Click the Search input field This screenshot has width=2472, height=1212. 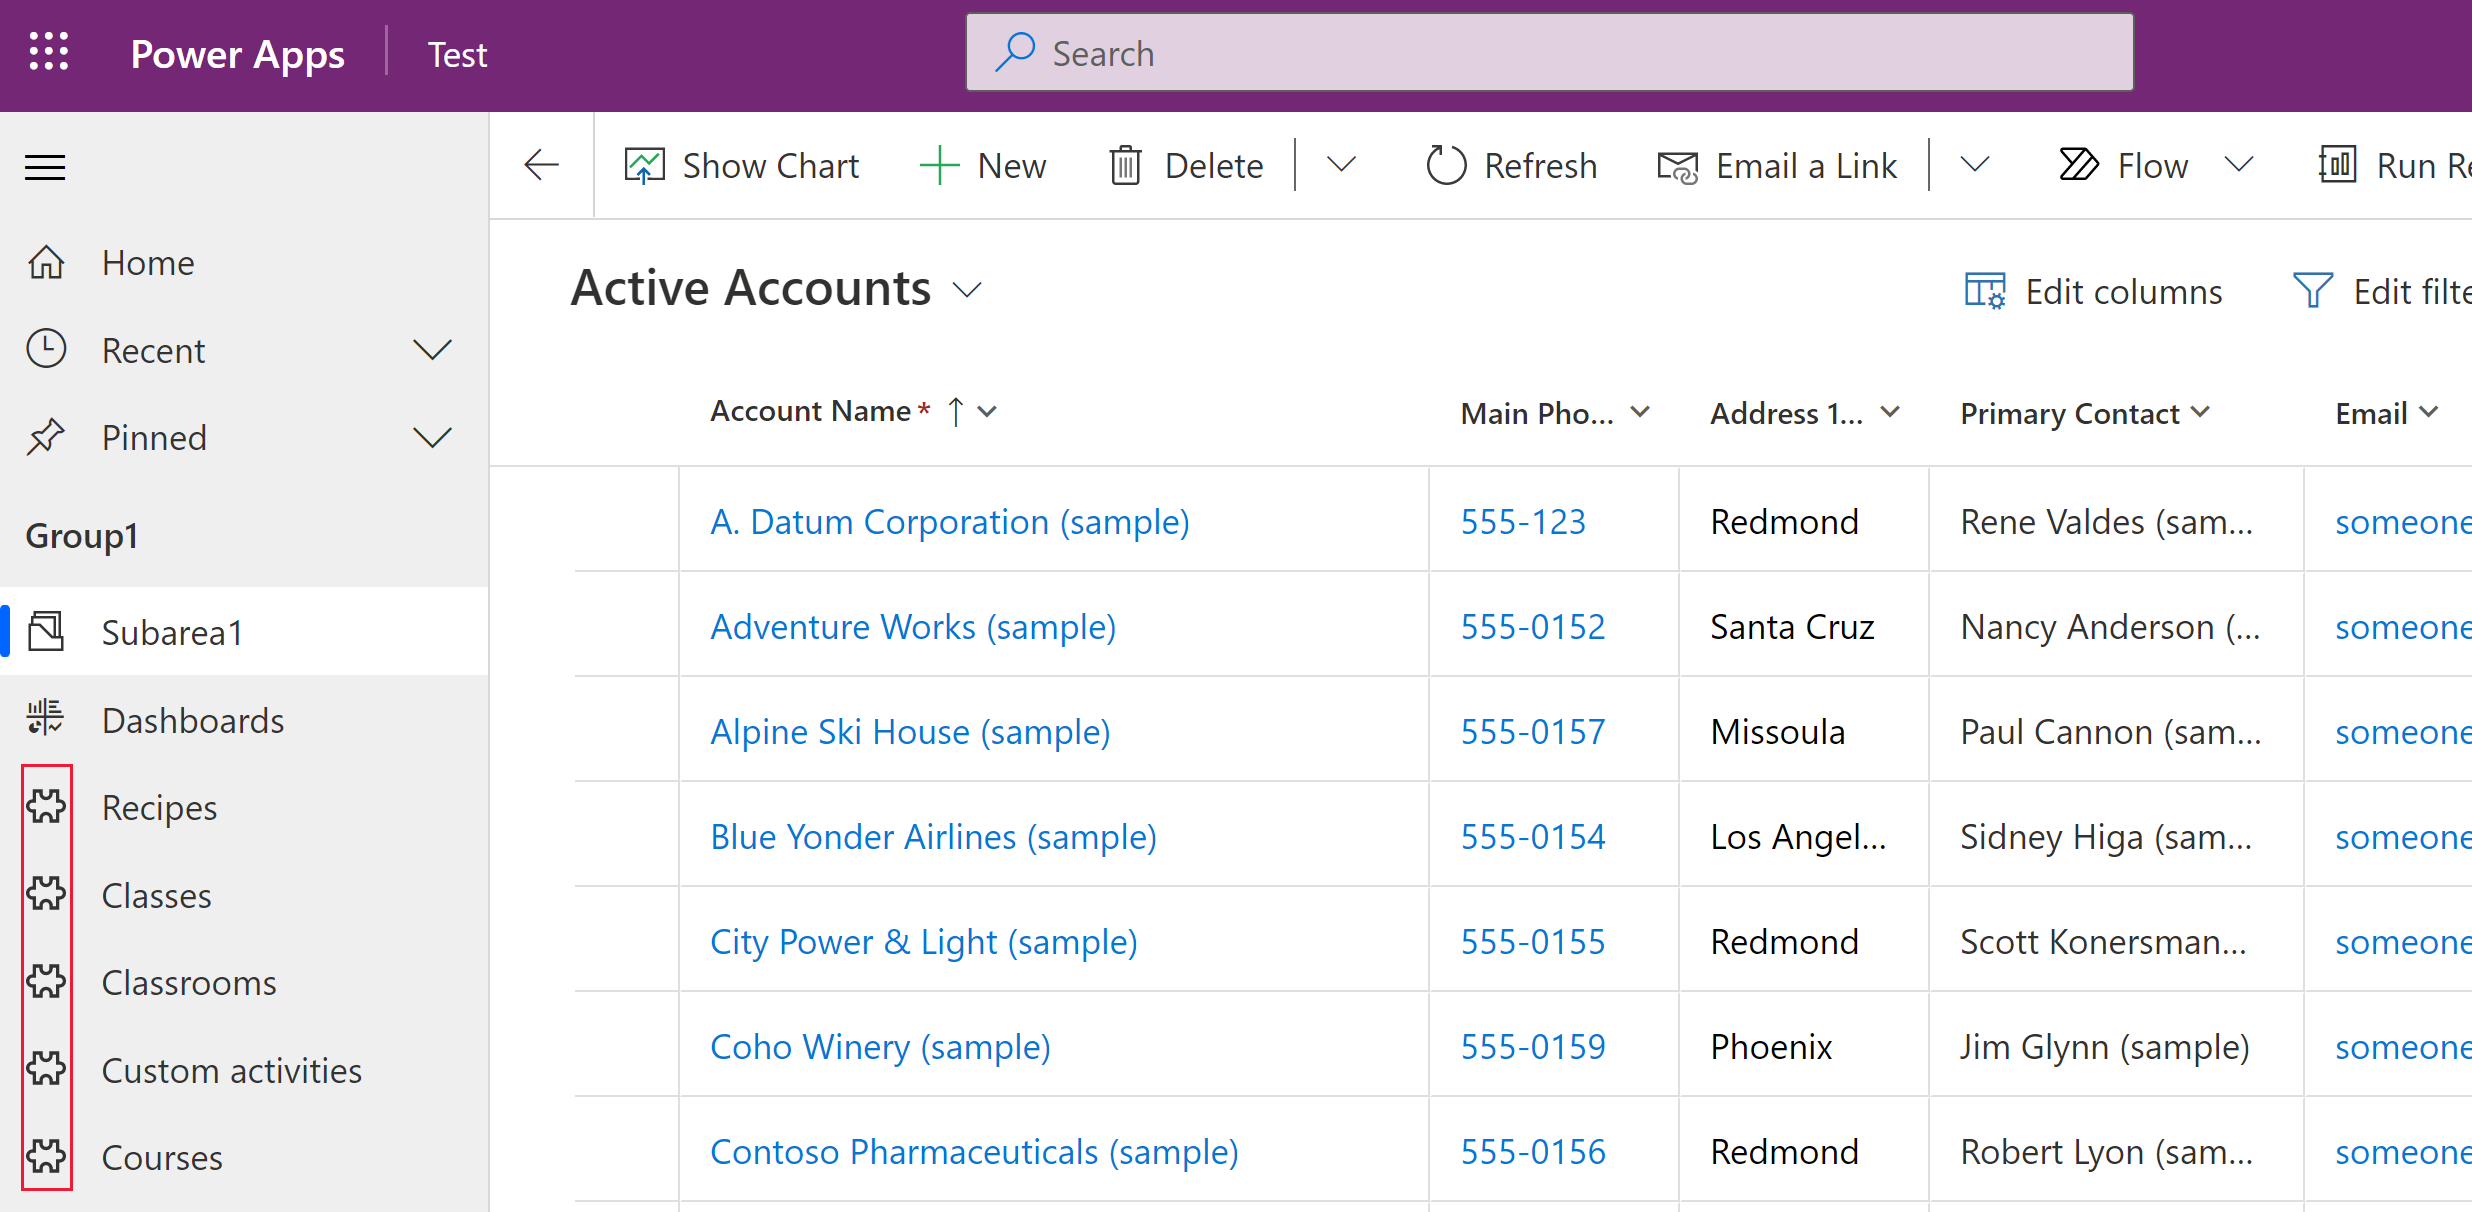click(1551, 54)
